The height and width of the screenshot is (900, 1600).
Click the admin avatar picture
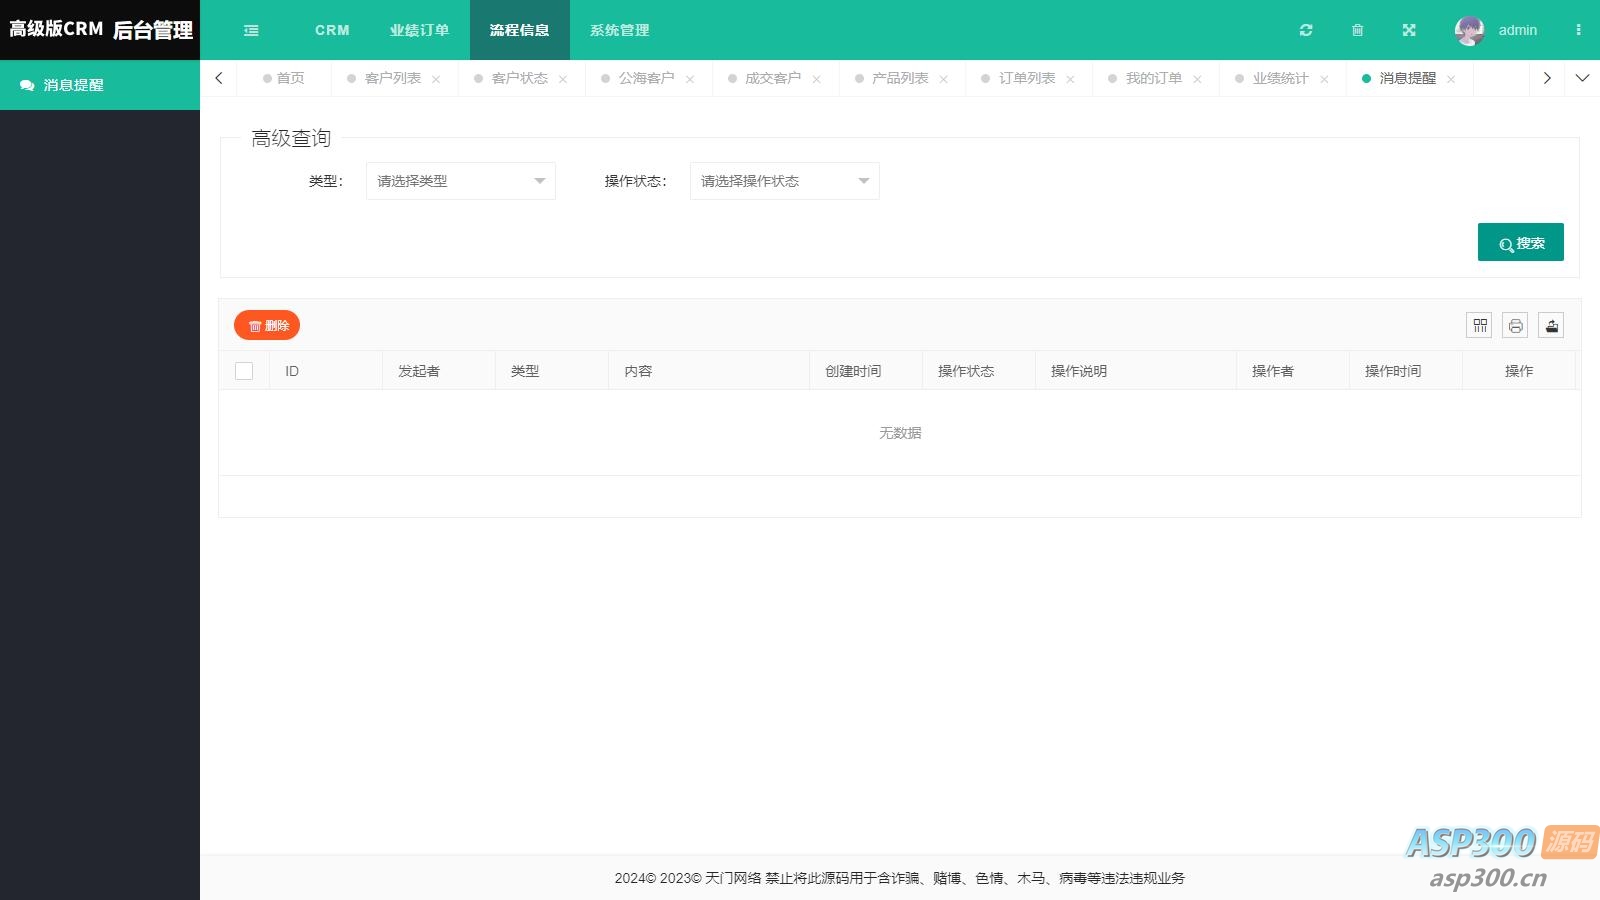(x=1469, y=30)
